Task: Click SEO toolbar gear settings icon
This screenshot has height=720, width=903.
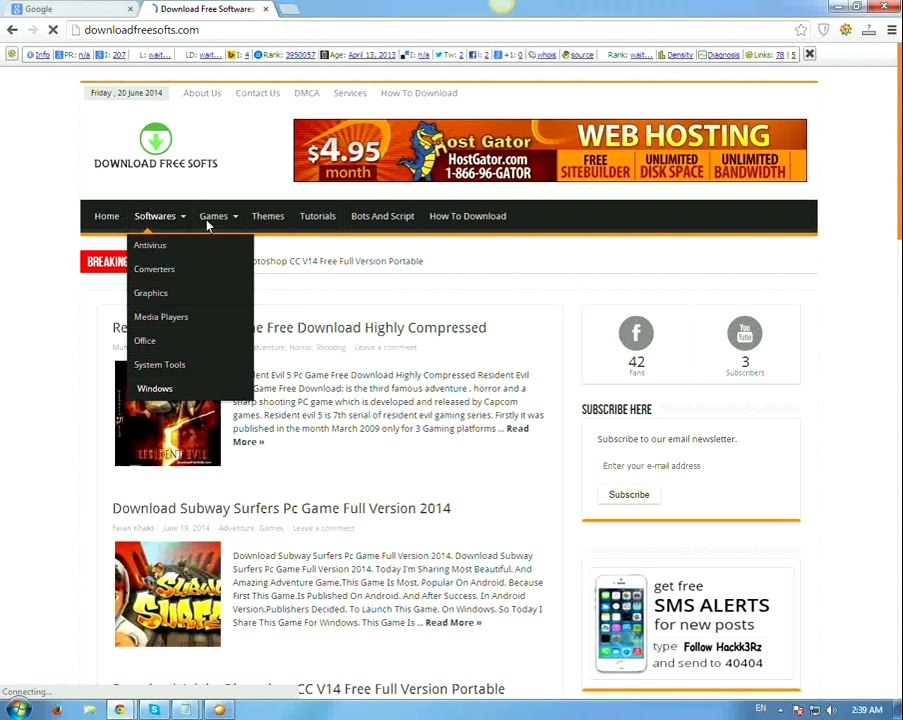Action: (12, 54)
